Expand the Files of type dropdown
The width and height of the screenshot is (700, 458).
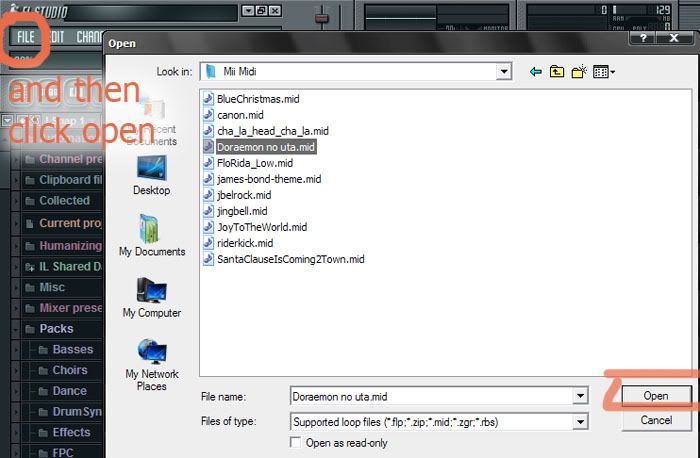pos(580,421)
